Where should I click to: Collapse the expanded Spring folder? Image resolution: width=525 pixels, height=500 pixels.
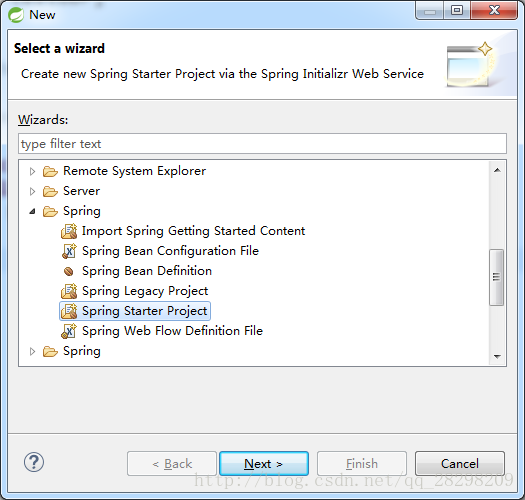click(x=32, y=211)
